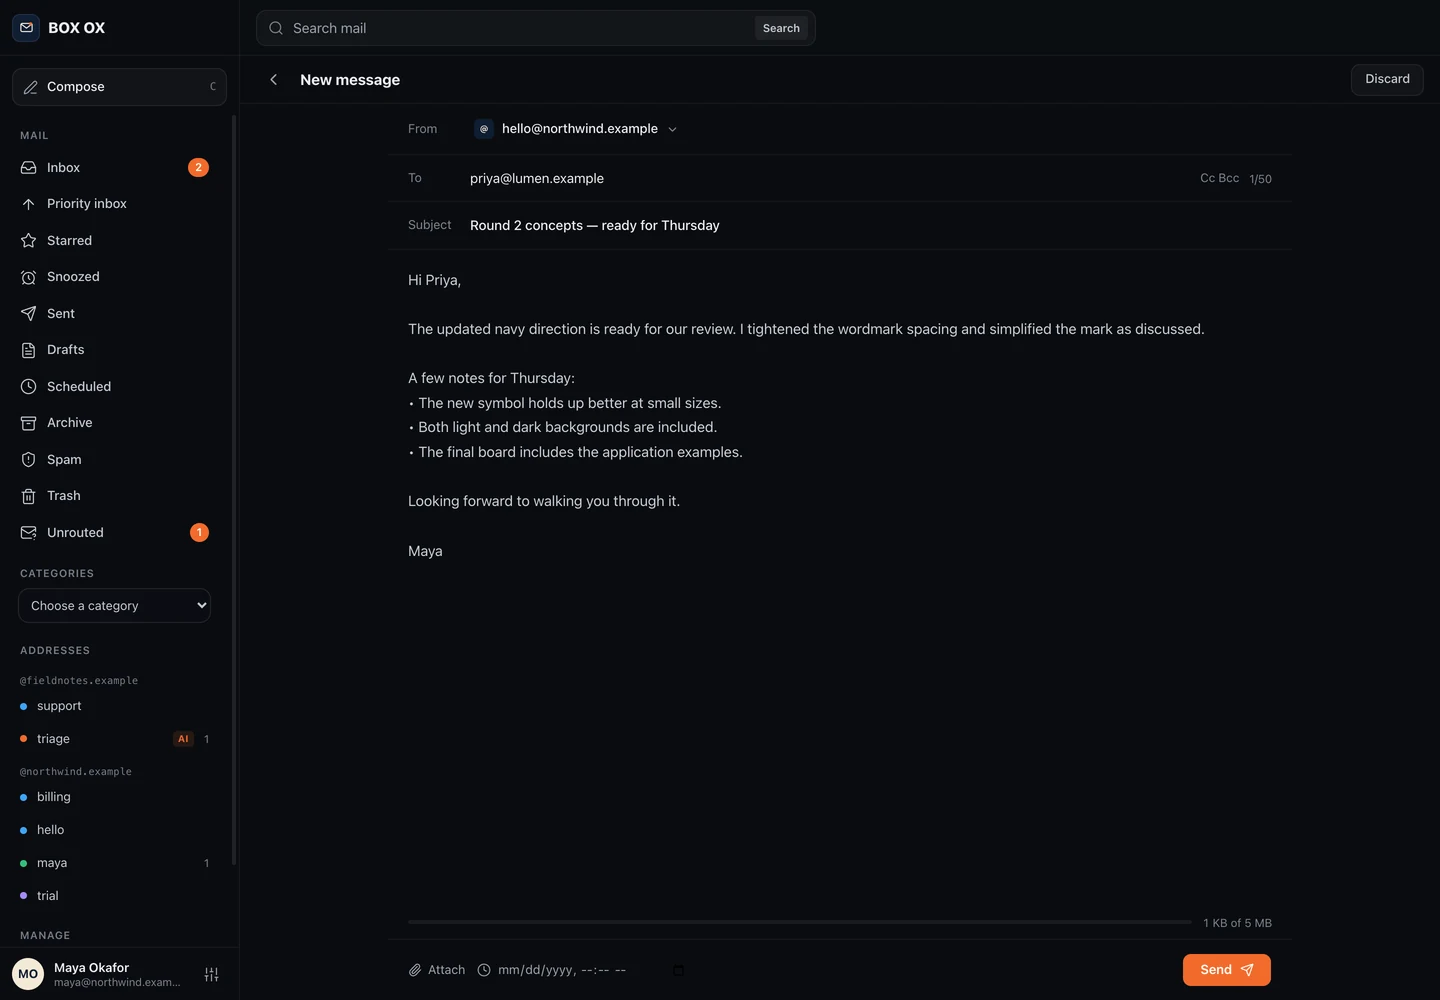The width and height of the screenshot is (1440, 1000).
Task: Click the Trash bin icon
Action: (x=29, y=496)
